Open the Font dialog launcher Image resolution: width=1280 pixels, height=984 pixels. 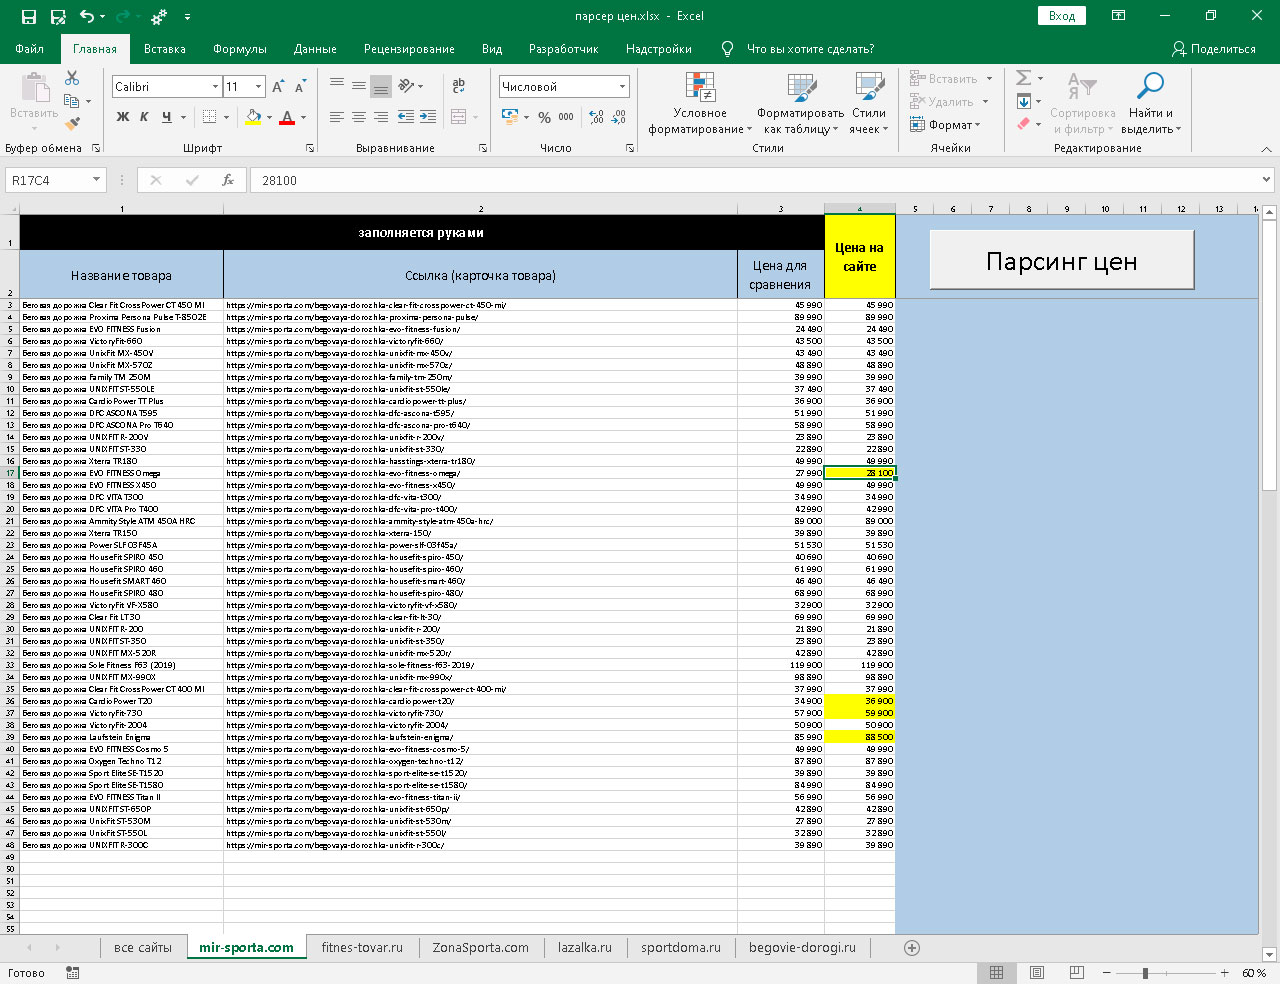(310, 148)
